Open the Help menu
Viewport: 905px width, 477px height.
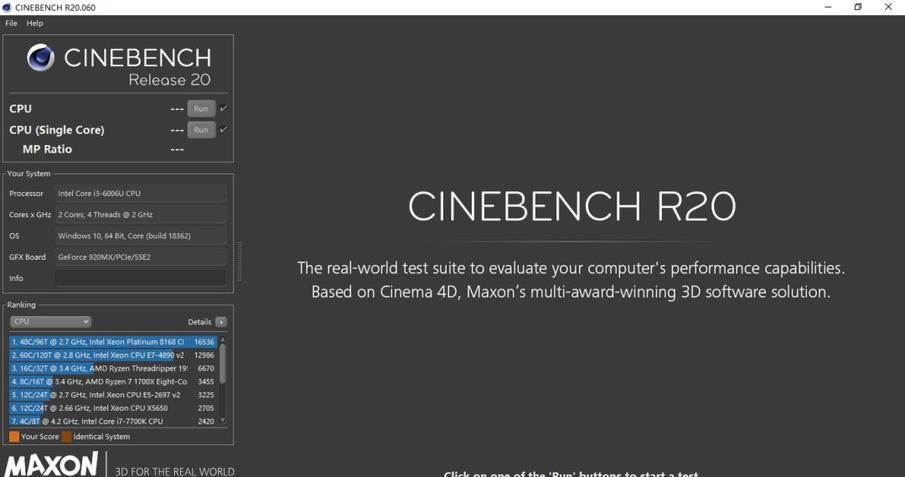point(35,23)
